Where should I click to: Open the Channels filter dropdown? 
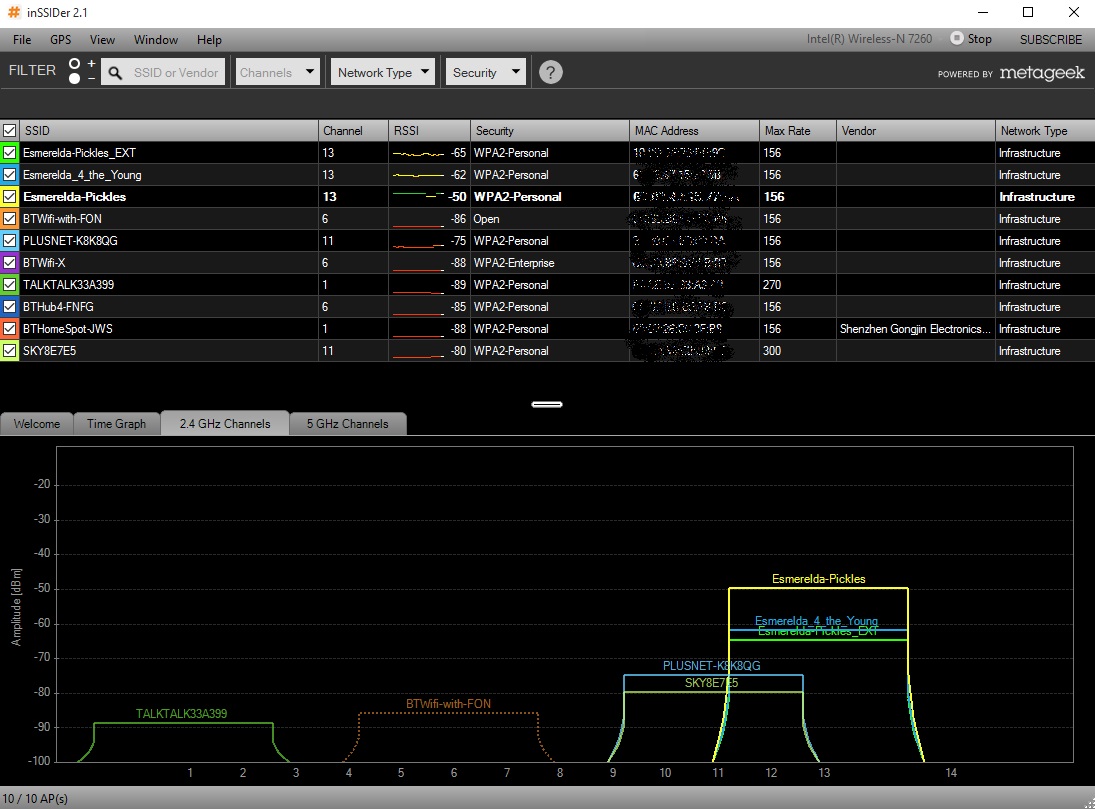[x=278, y=72]
